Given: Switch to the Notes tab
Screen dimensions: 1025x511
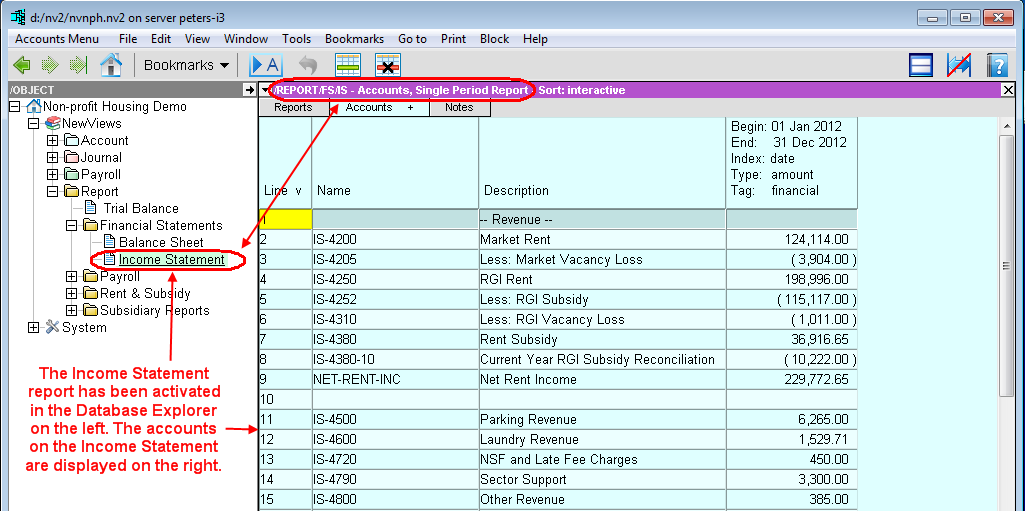Looking at the screenshot, I should coord(459,108).
